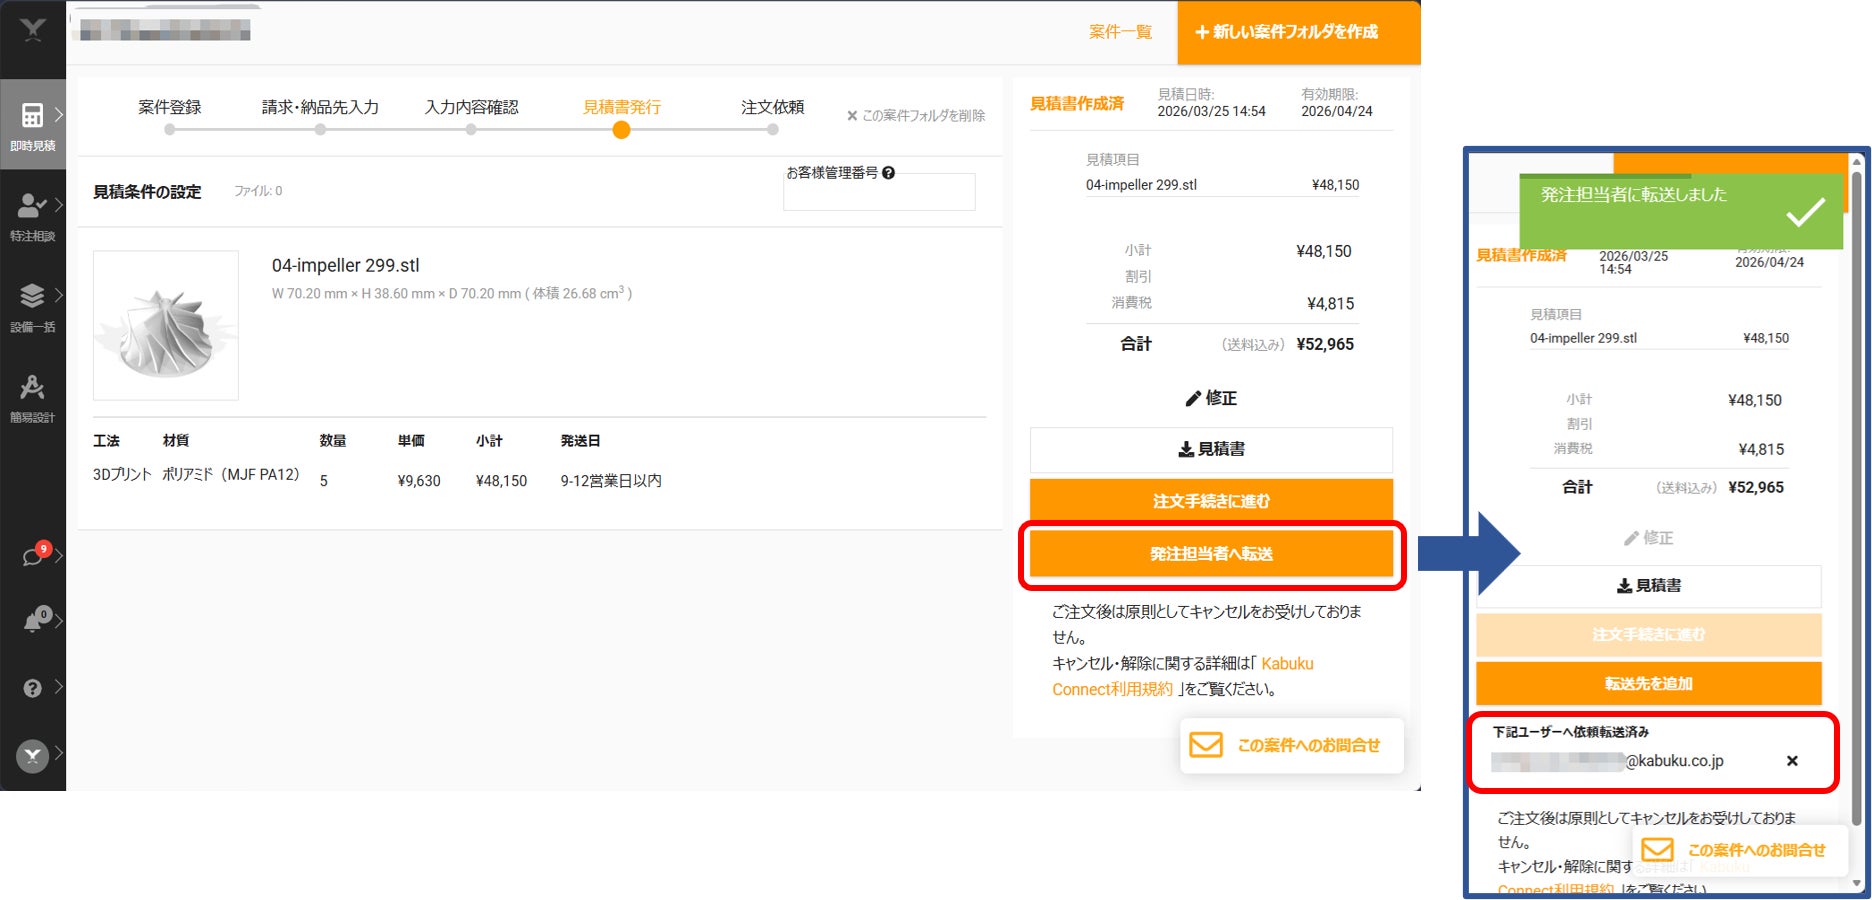Screen dimensions: 1872x900
Task: Go to the 案件登録 step
Action: pos(169,108)
